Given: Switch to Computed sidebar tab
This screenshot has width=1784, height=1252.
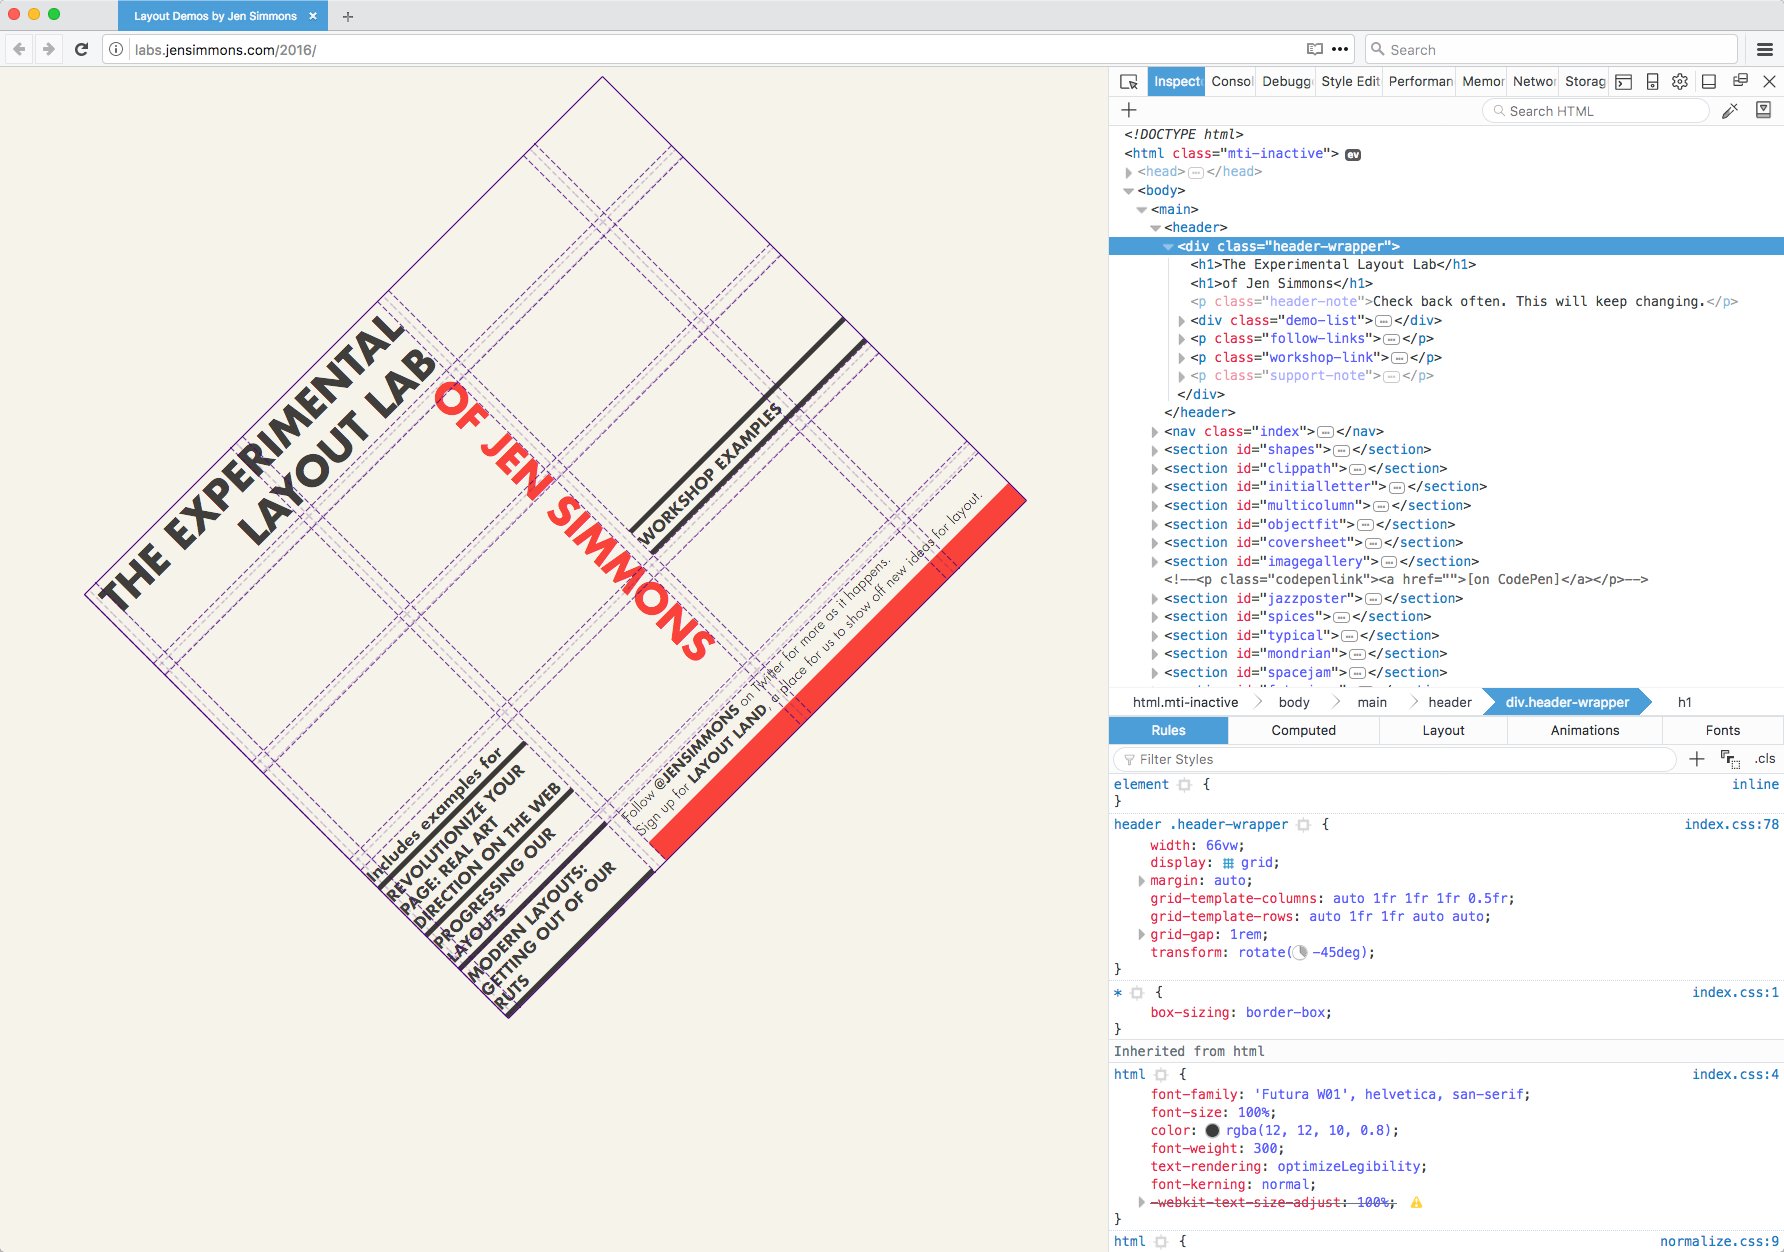Looking at the screenshot, I should click(x=1303, y=730).
